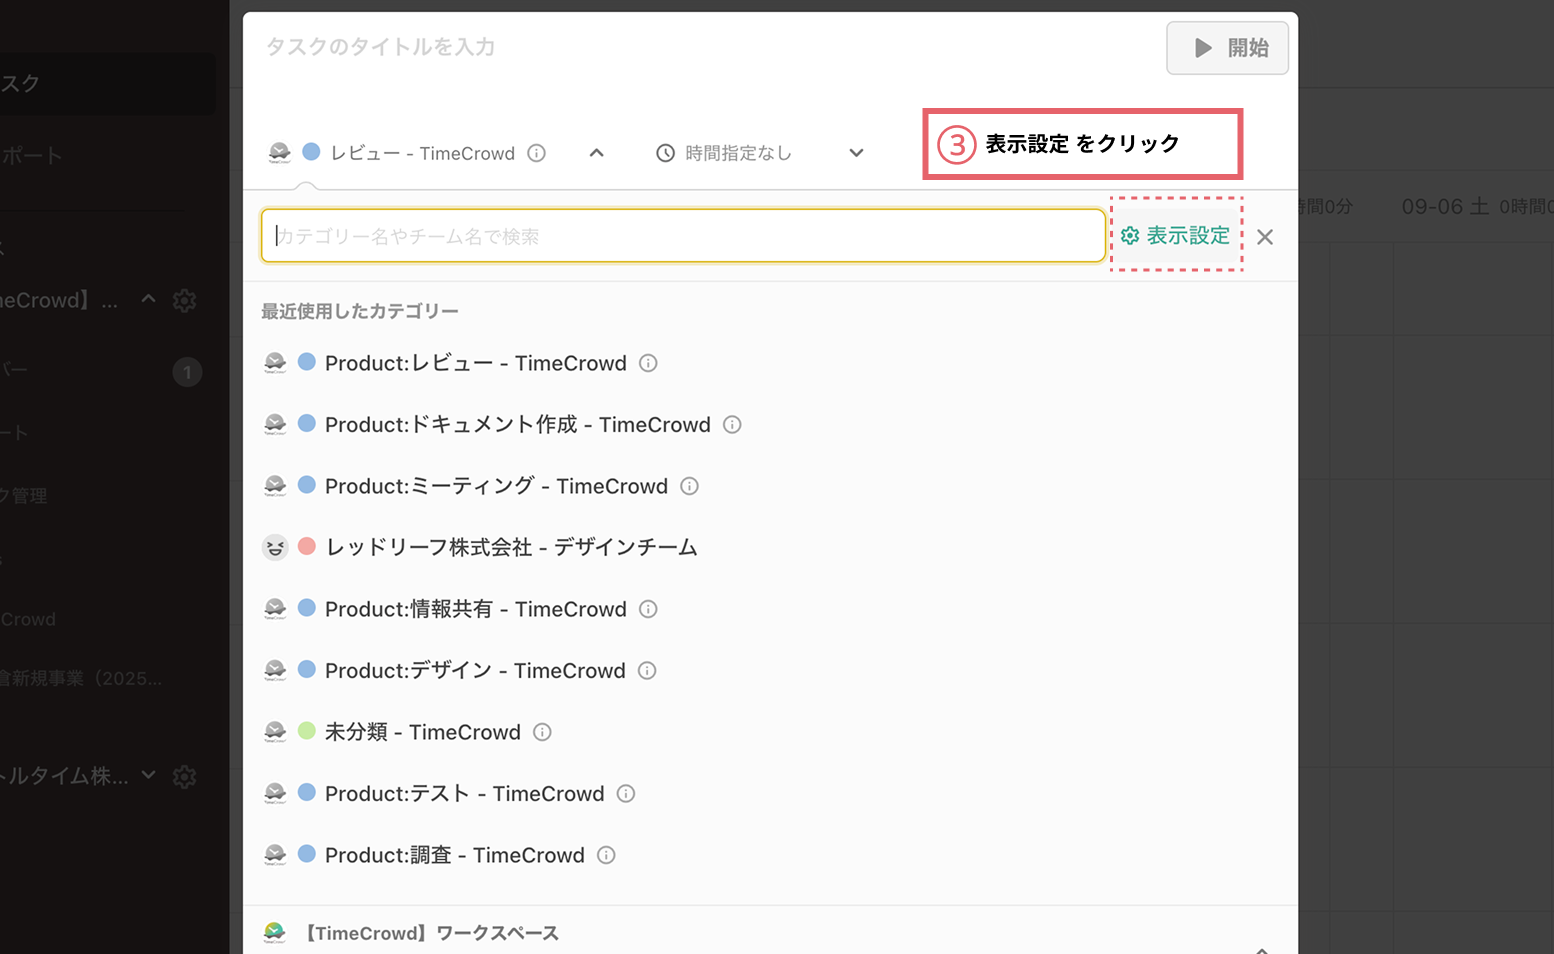Click the red team emoji icon beside レッドリーフ株式会社
This screenshot has width=1554, height=954.
click(x=275, y=547)
